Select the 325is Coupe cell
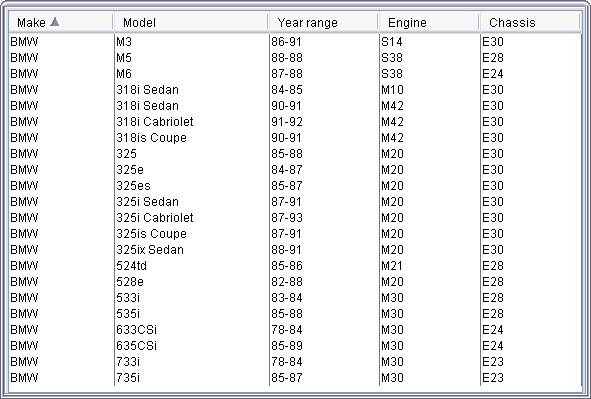The width and height of the screenshot is (591, 399). click(x=192, y=234)
